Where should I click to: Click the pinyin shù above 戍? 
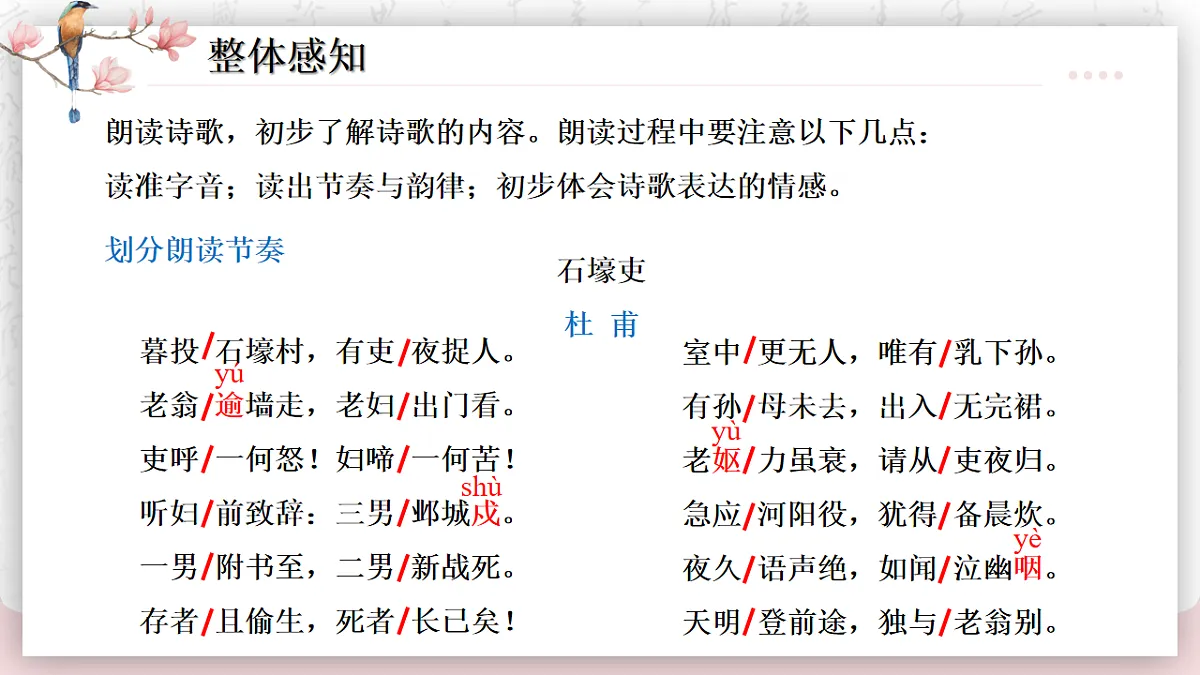coord(481,487)
